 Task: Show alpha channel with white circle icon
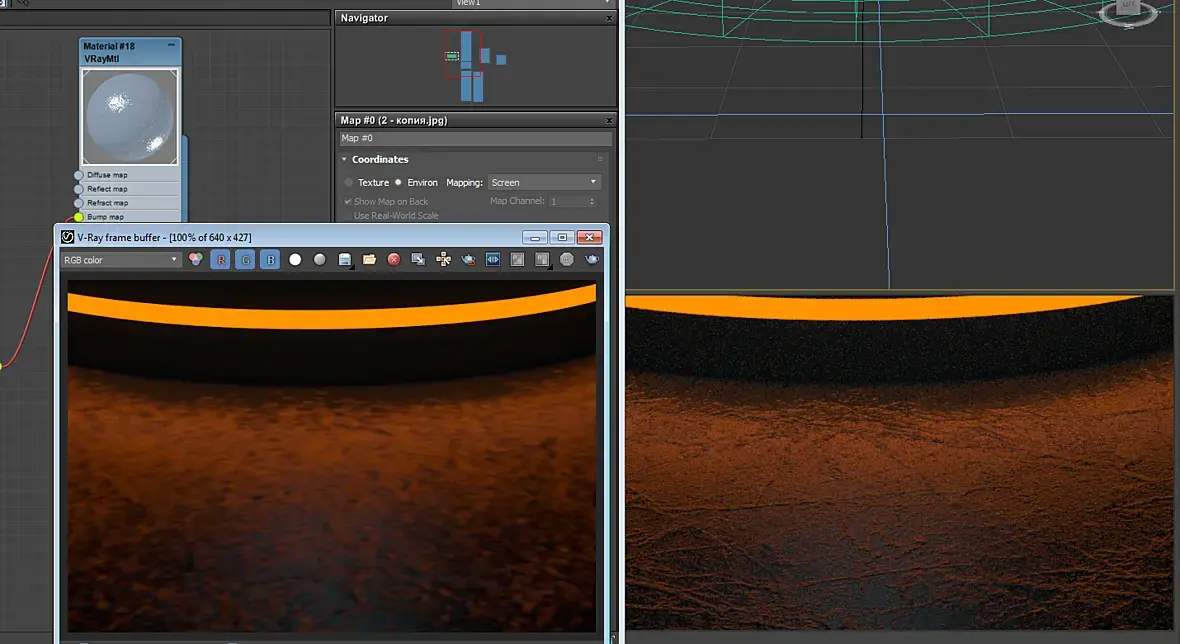pyautogui.click(x=295, y=260)
